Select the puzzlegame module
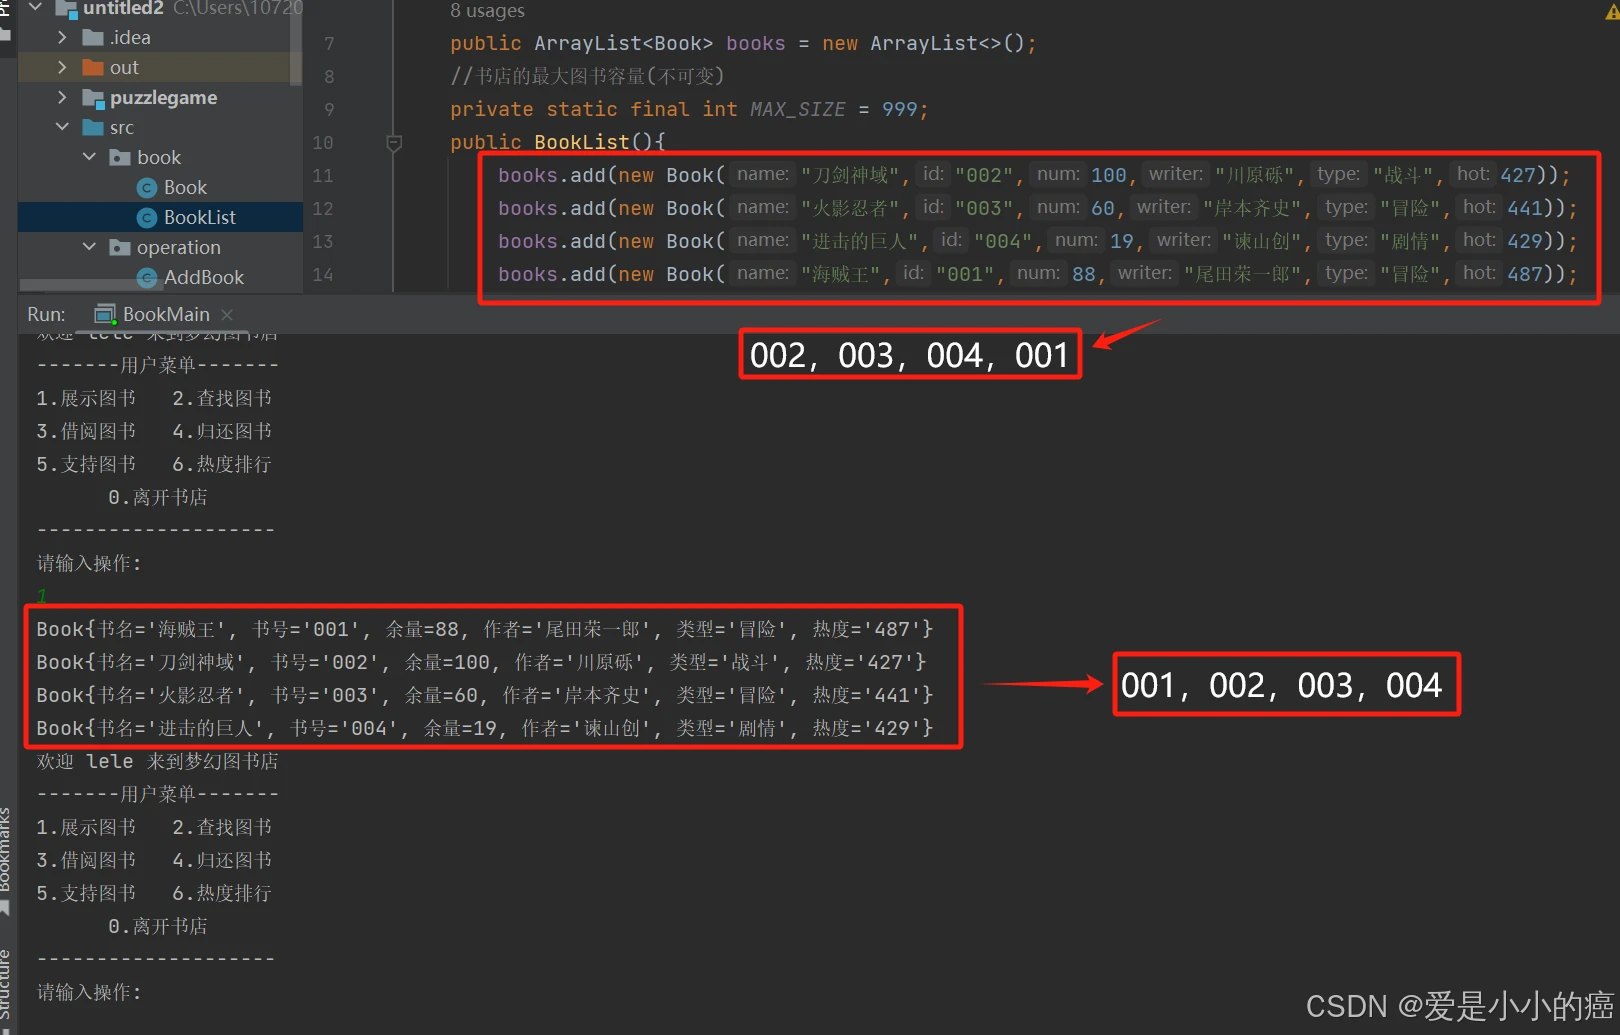The image size is (1620, 1035). (x=163, y=97)
